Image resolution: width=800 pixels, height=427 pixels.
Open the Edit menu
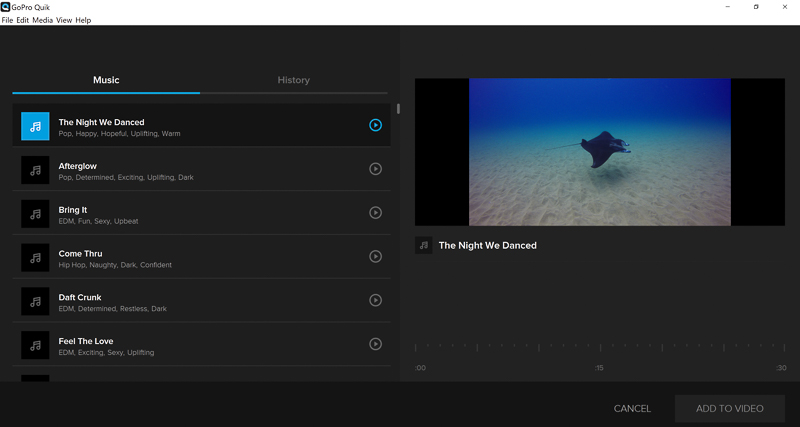(x=22, y=20)
